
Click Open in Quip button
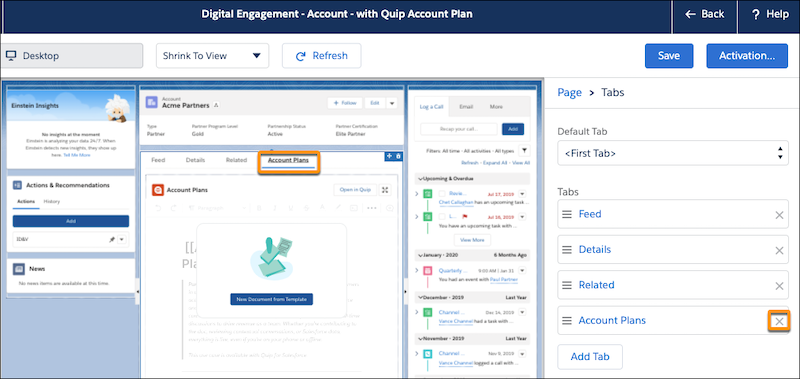click(x=355, y=190)
